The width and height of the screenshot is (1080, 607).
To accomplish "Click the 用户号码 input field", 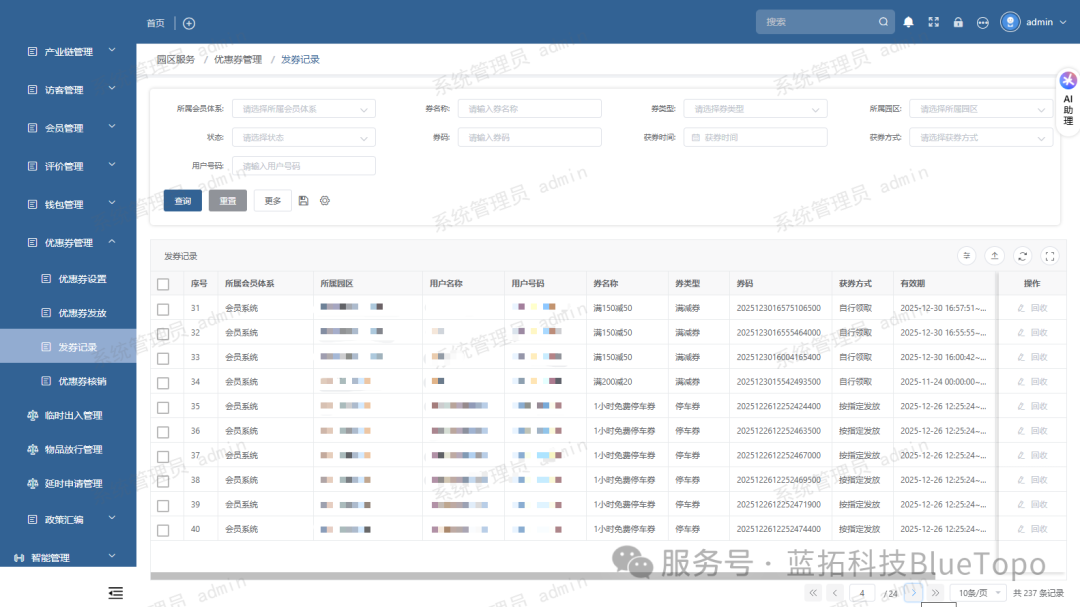I will 304,166.
